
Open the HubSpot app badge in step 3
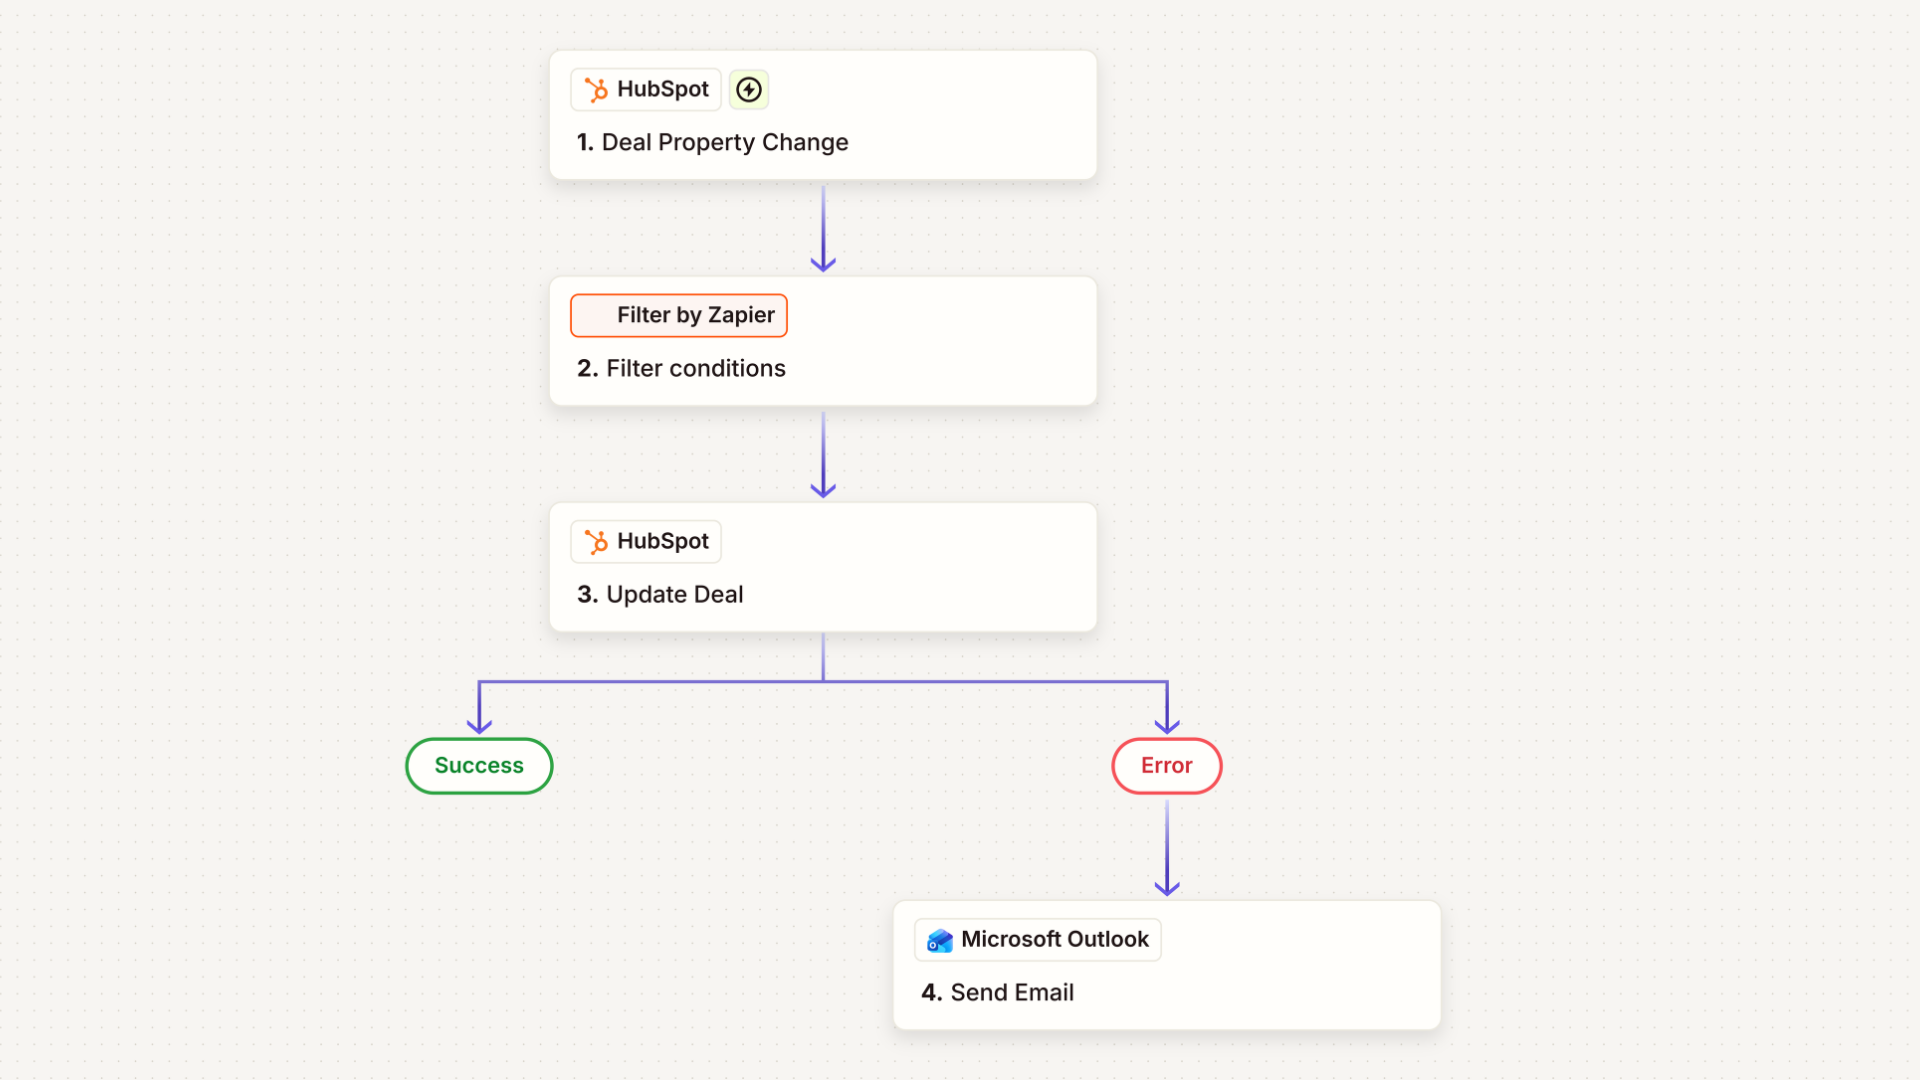pyautogui.click(x=646, y=542)
